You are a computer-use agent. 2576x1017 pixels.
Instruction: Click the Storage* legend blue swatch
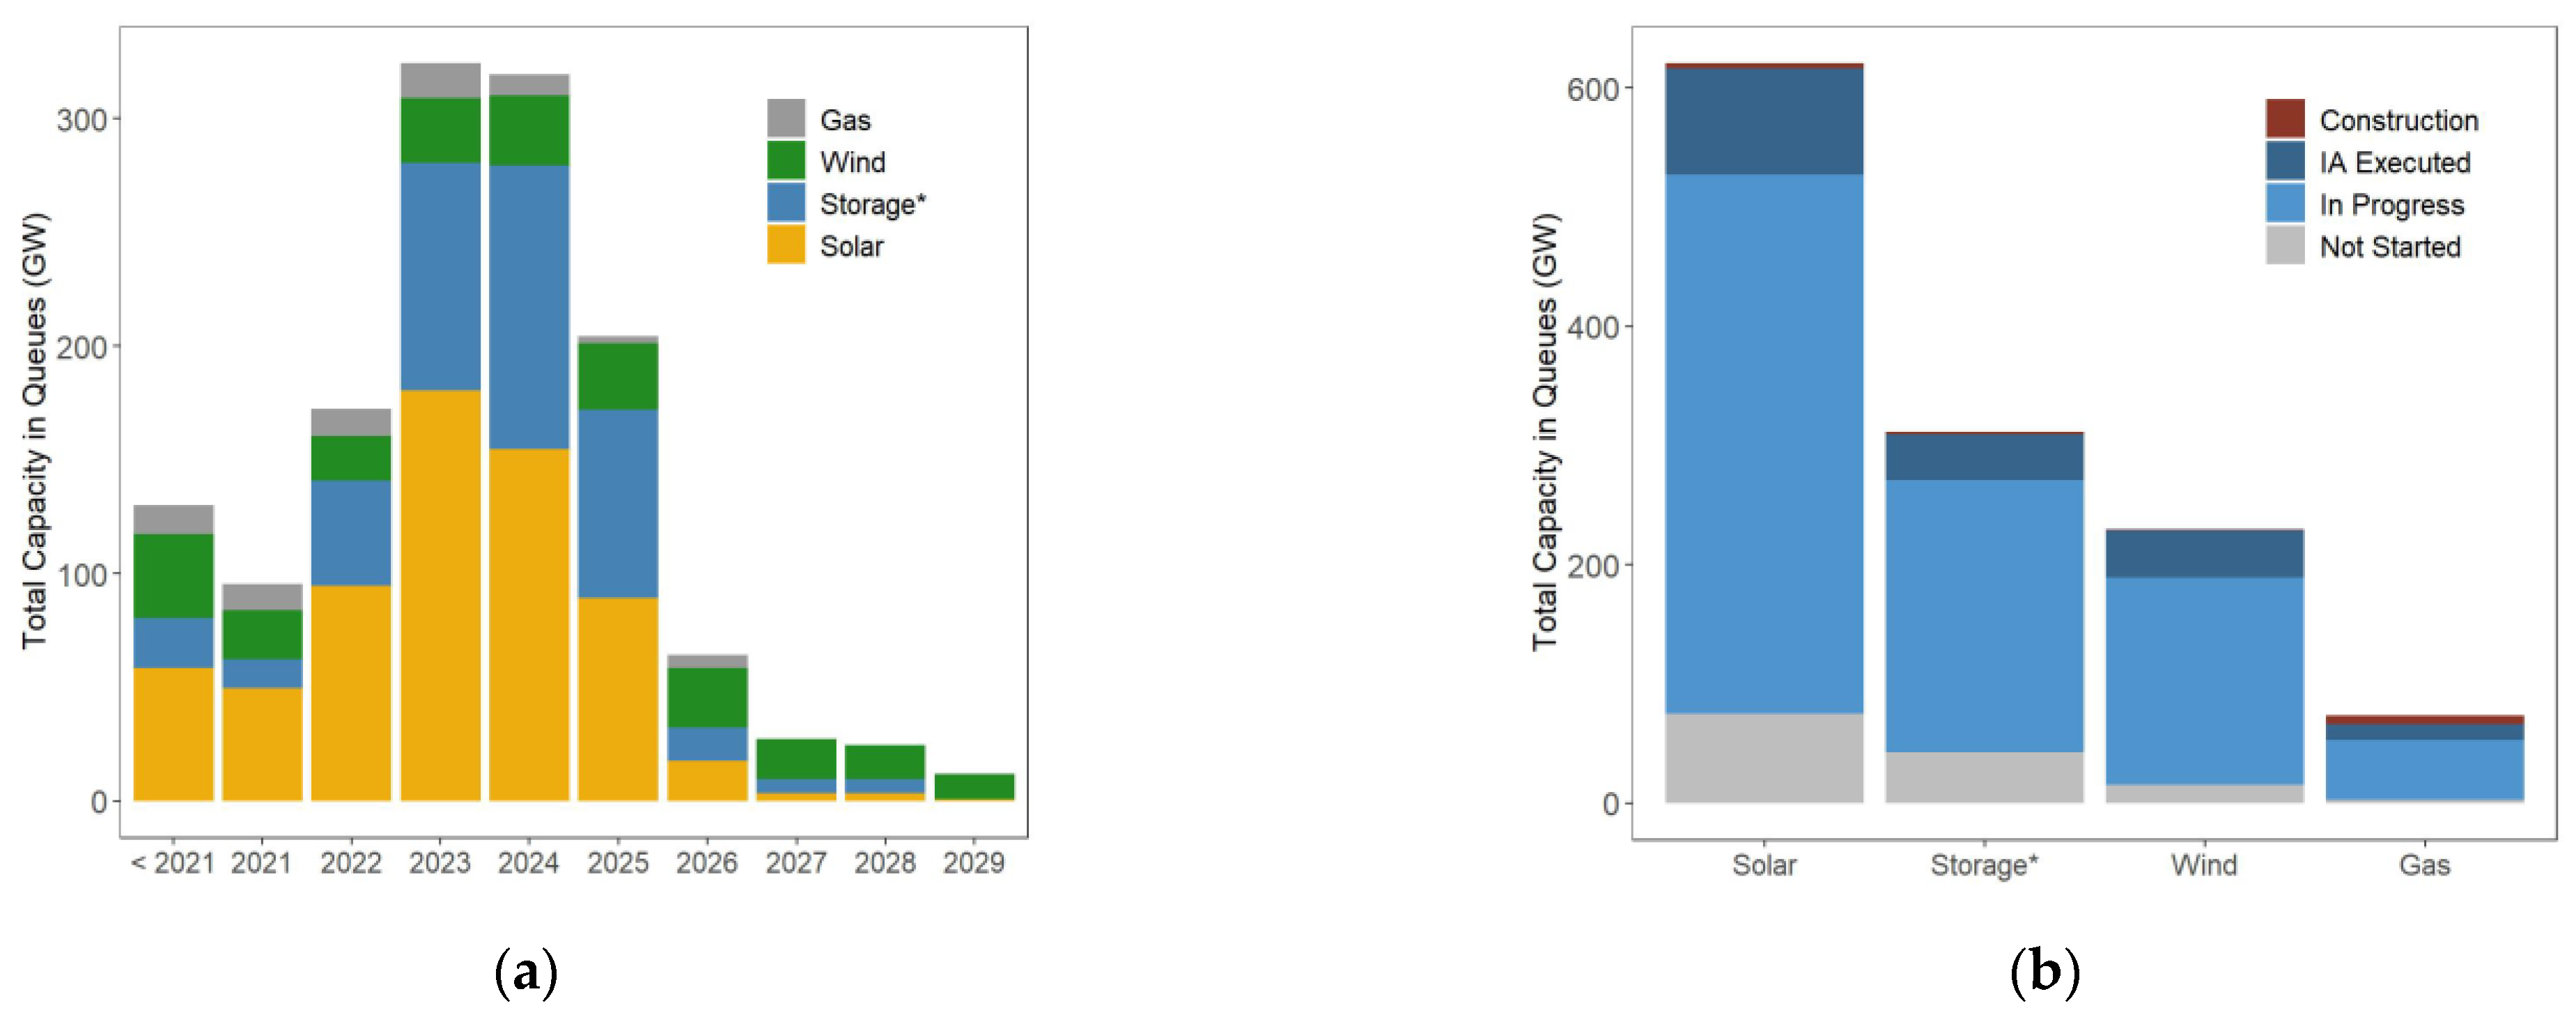click(x=786, y=202)
